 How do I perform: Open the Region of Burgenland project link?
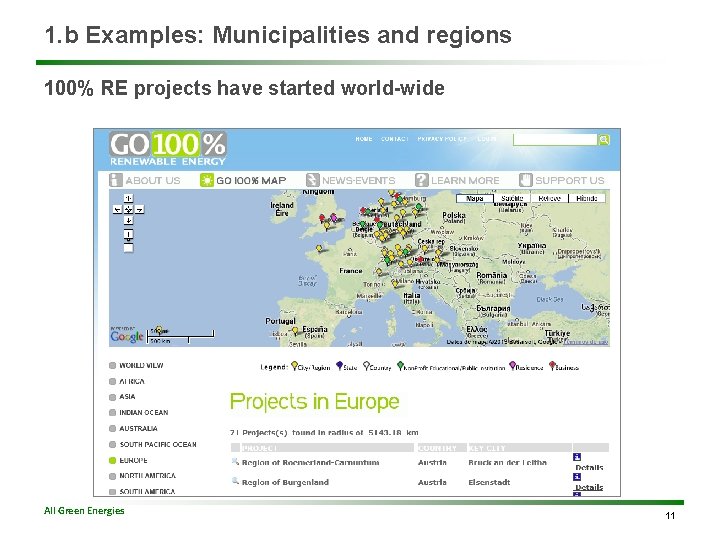285,482
